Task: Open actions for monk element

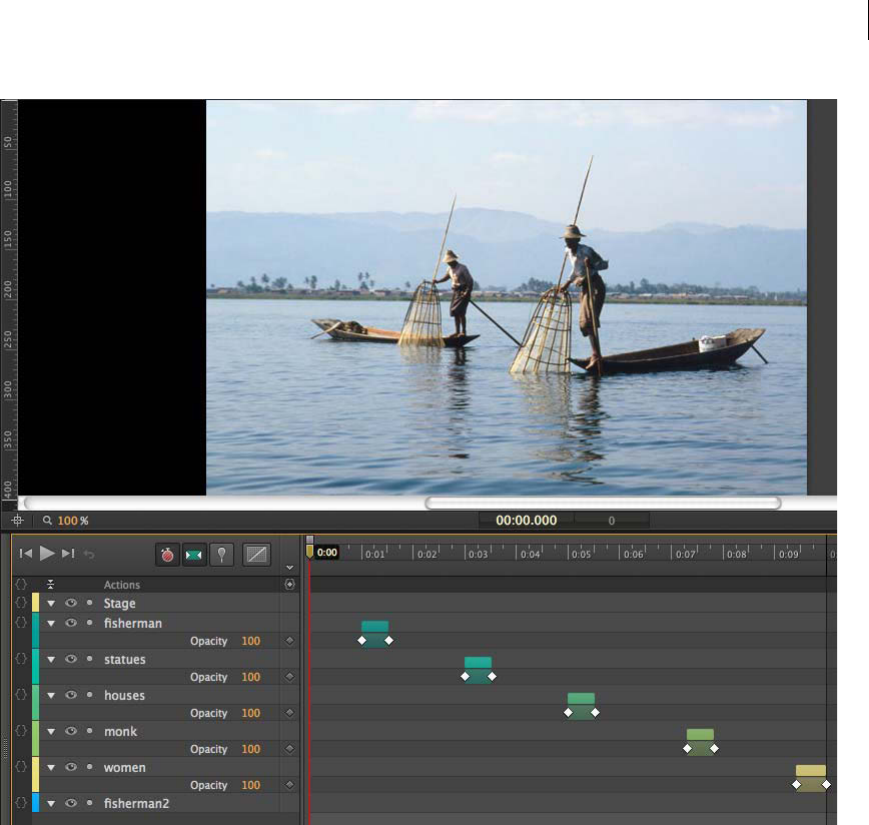Action: [x=21, y=731]
